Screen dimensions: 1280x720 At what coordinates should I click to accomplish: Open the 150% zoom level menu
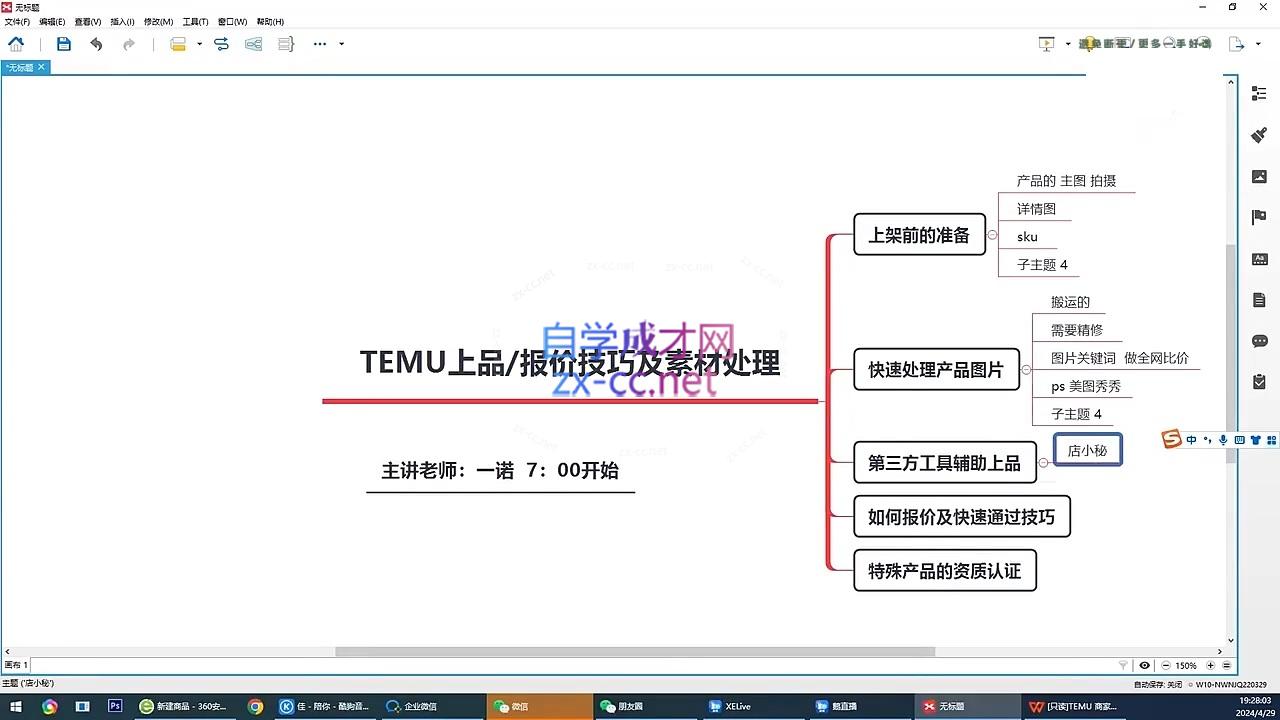[1186, 665]
